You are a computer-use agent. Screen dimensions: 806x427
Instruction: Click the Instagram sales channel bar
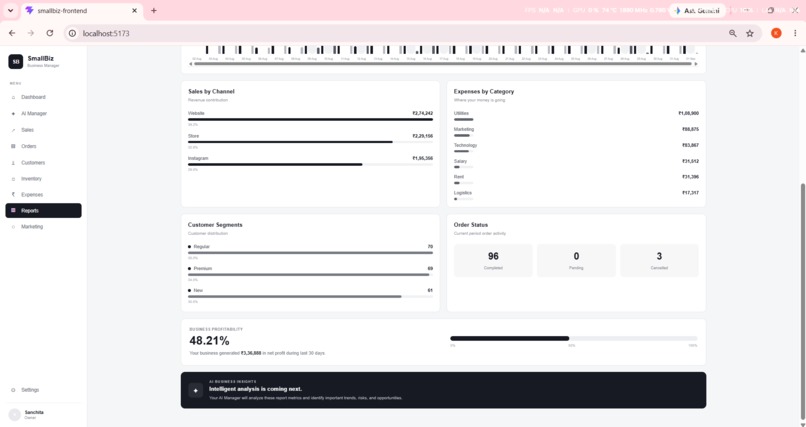pyautogui.click(x=310, y=164)
